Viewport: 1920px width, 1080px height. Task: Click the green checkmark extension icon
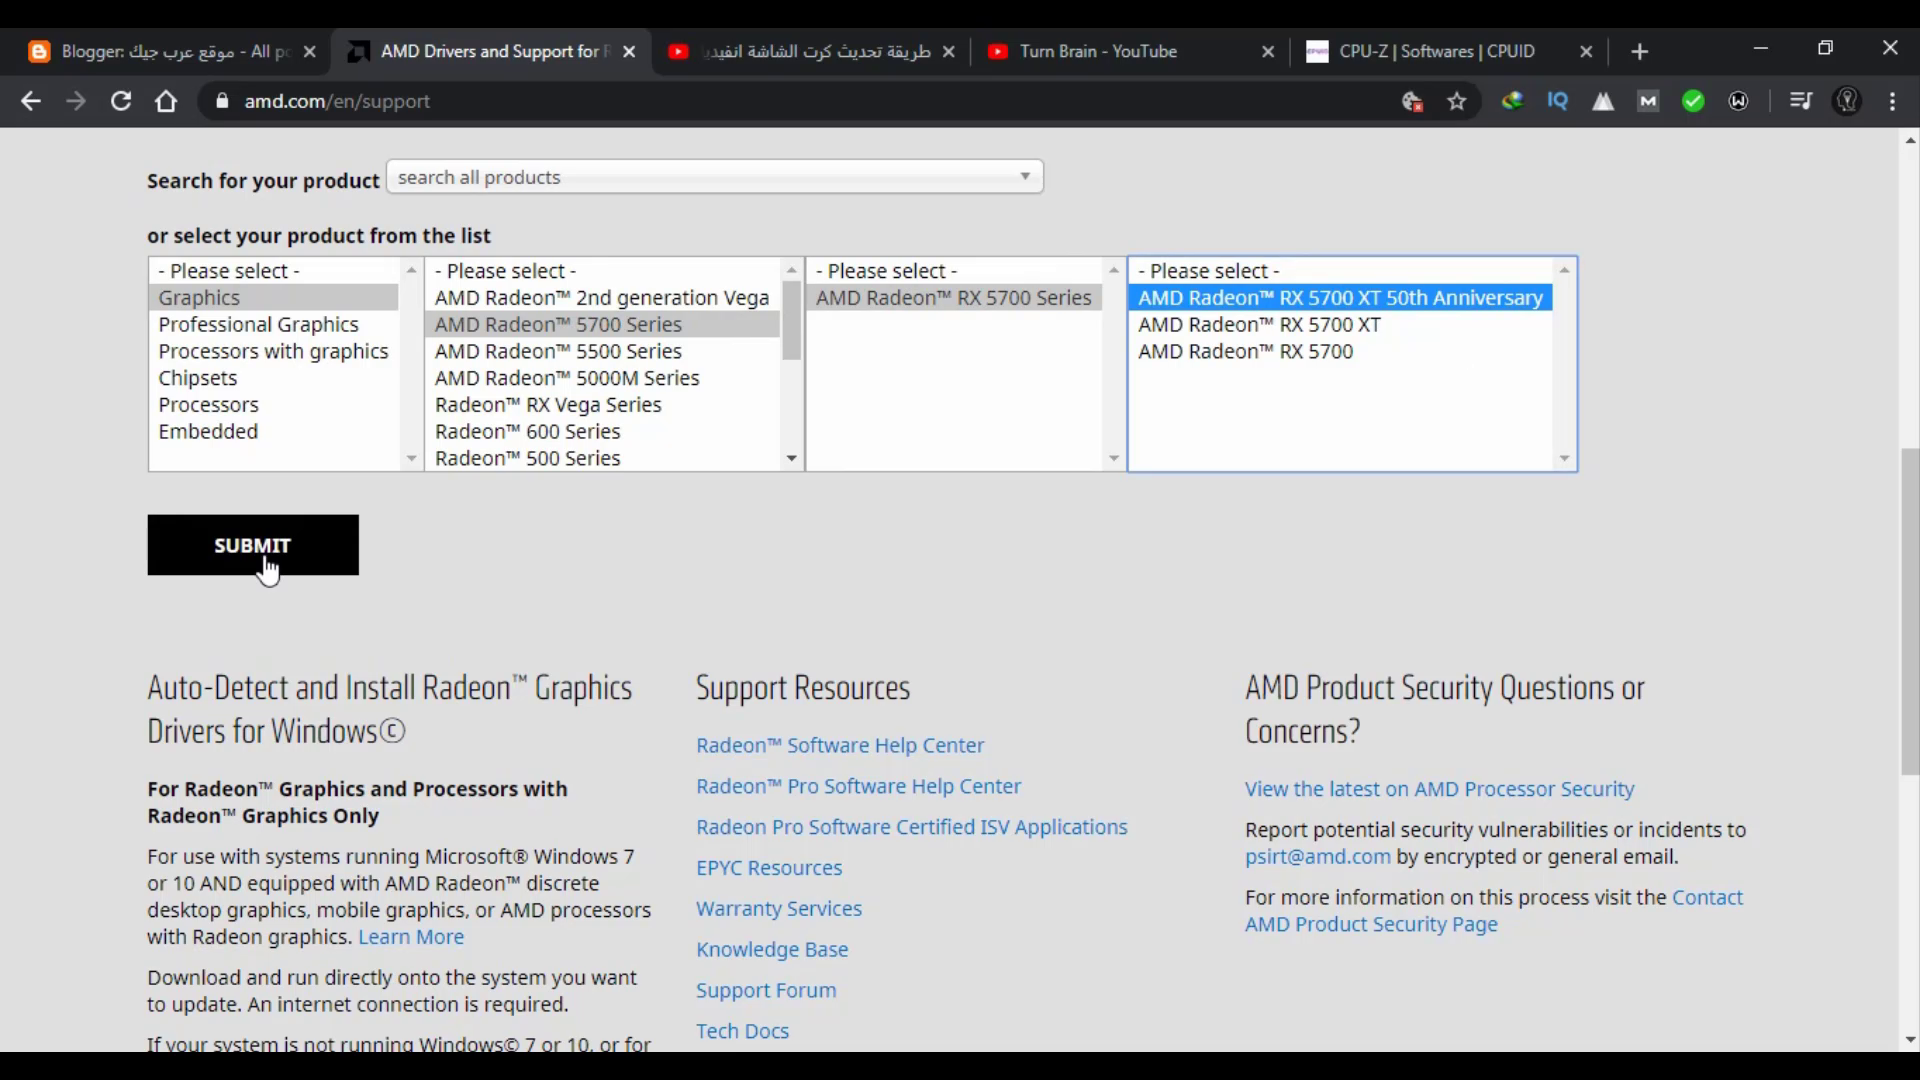(x=1693, y=101)
